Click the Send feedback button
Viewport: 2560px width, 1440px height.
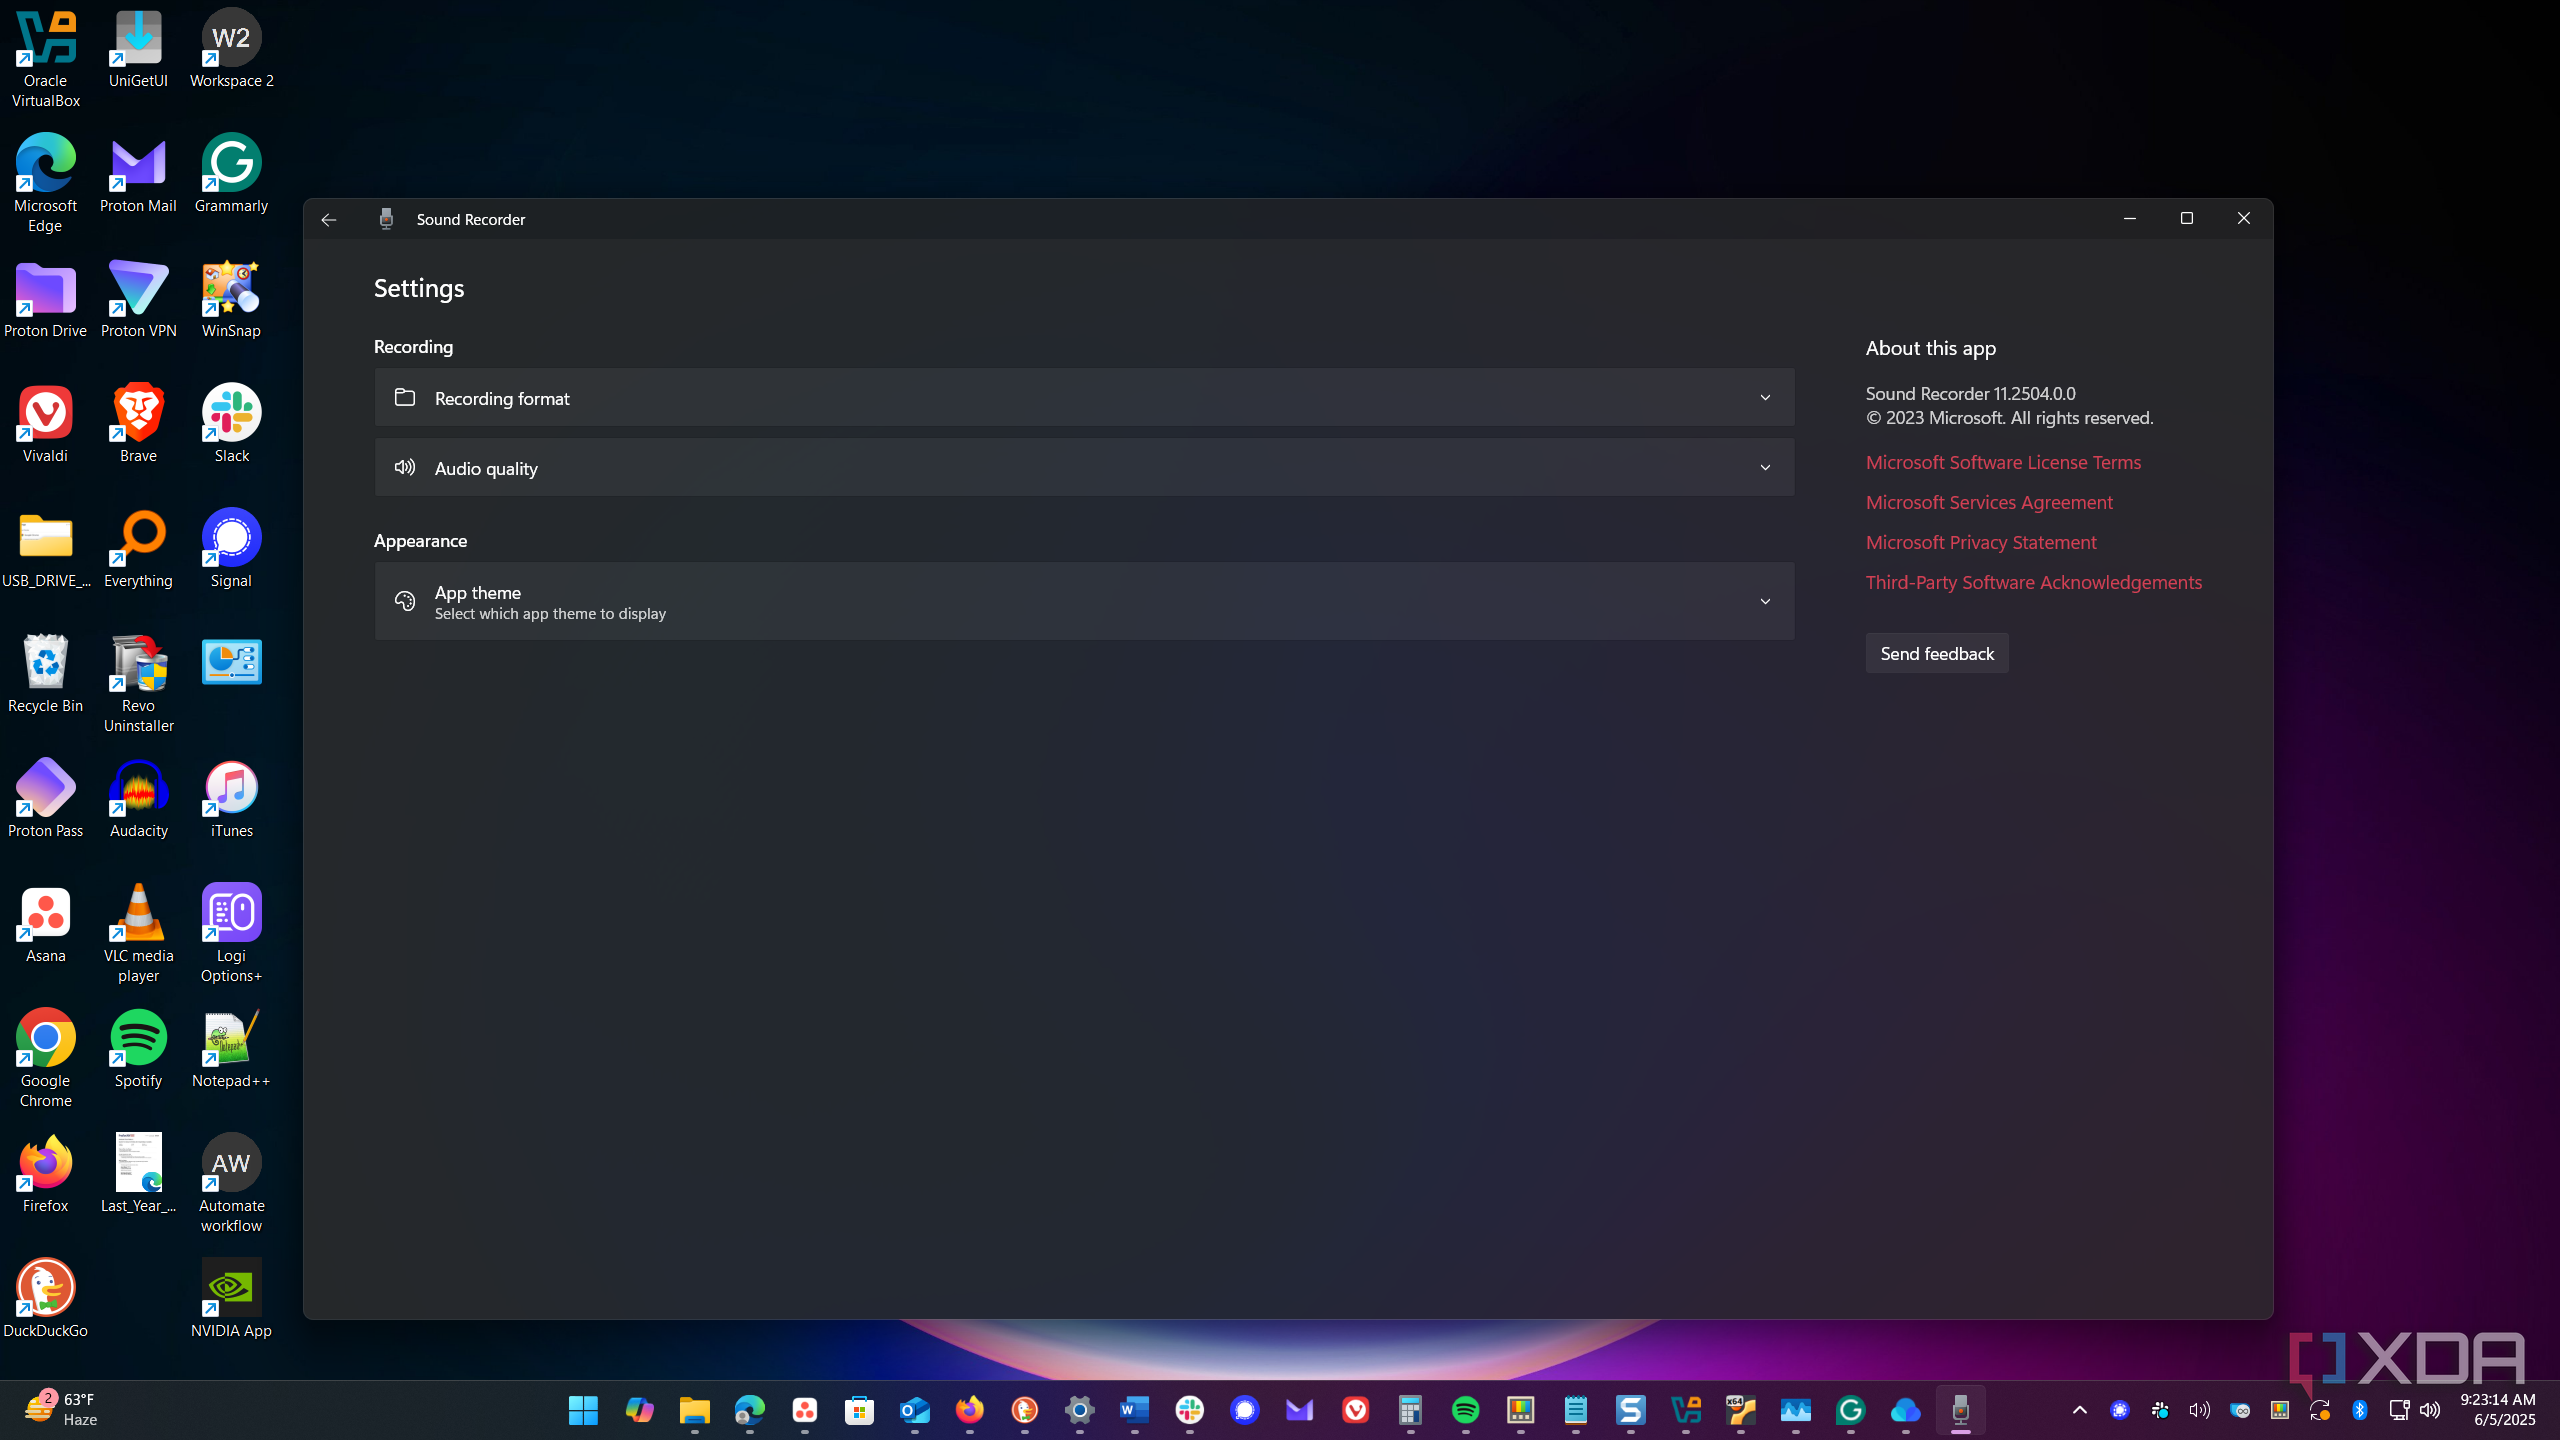(x=1936, y=654)
